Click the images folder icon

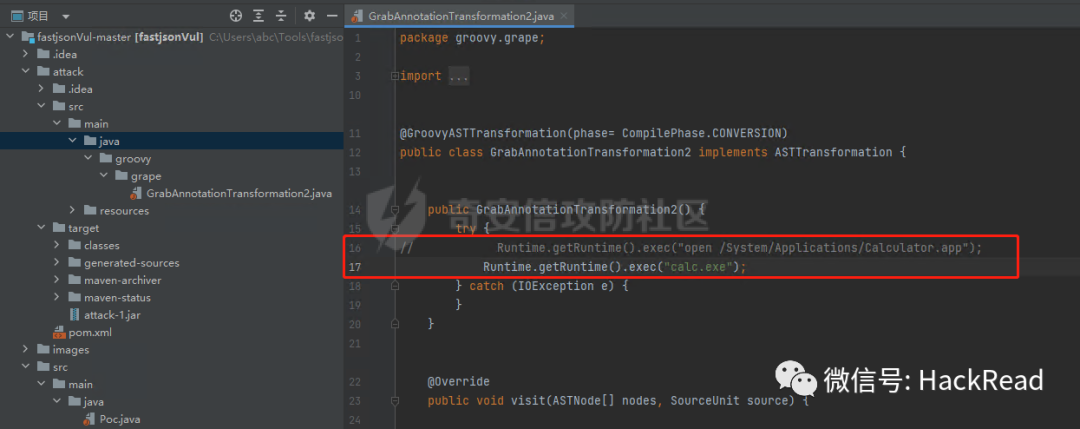tap(43, 350)
